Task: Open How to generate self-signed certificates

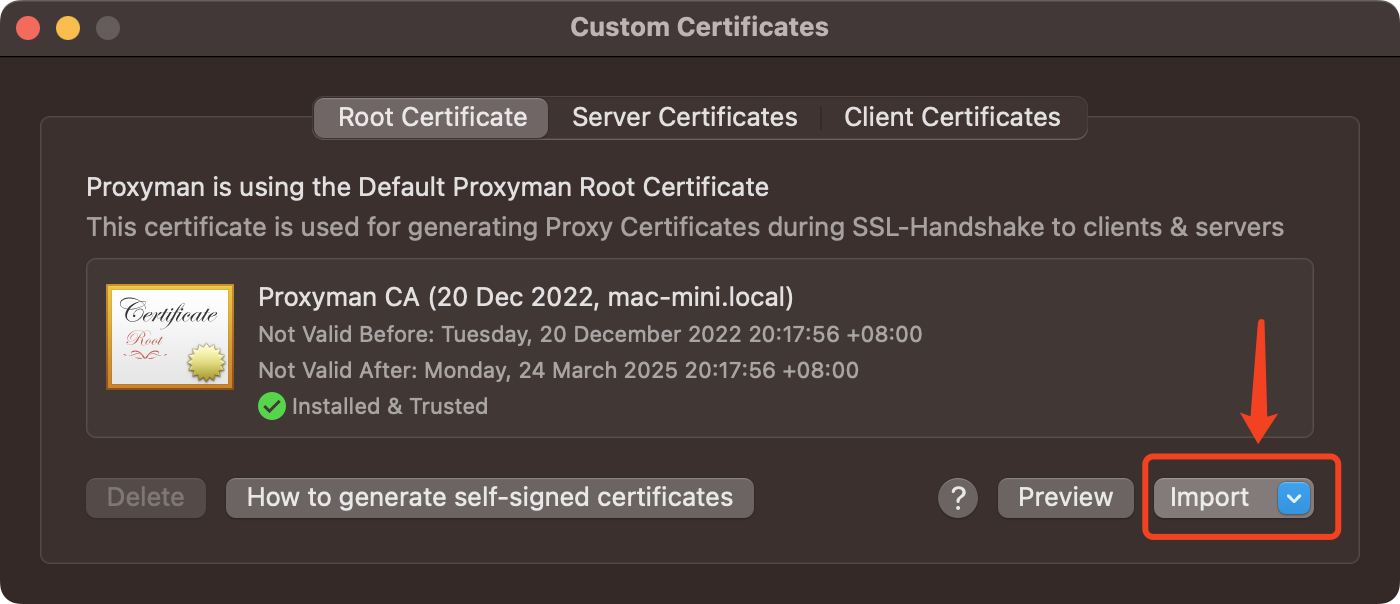Action: click(x=489, y=497)
